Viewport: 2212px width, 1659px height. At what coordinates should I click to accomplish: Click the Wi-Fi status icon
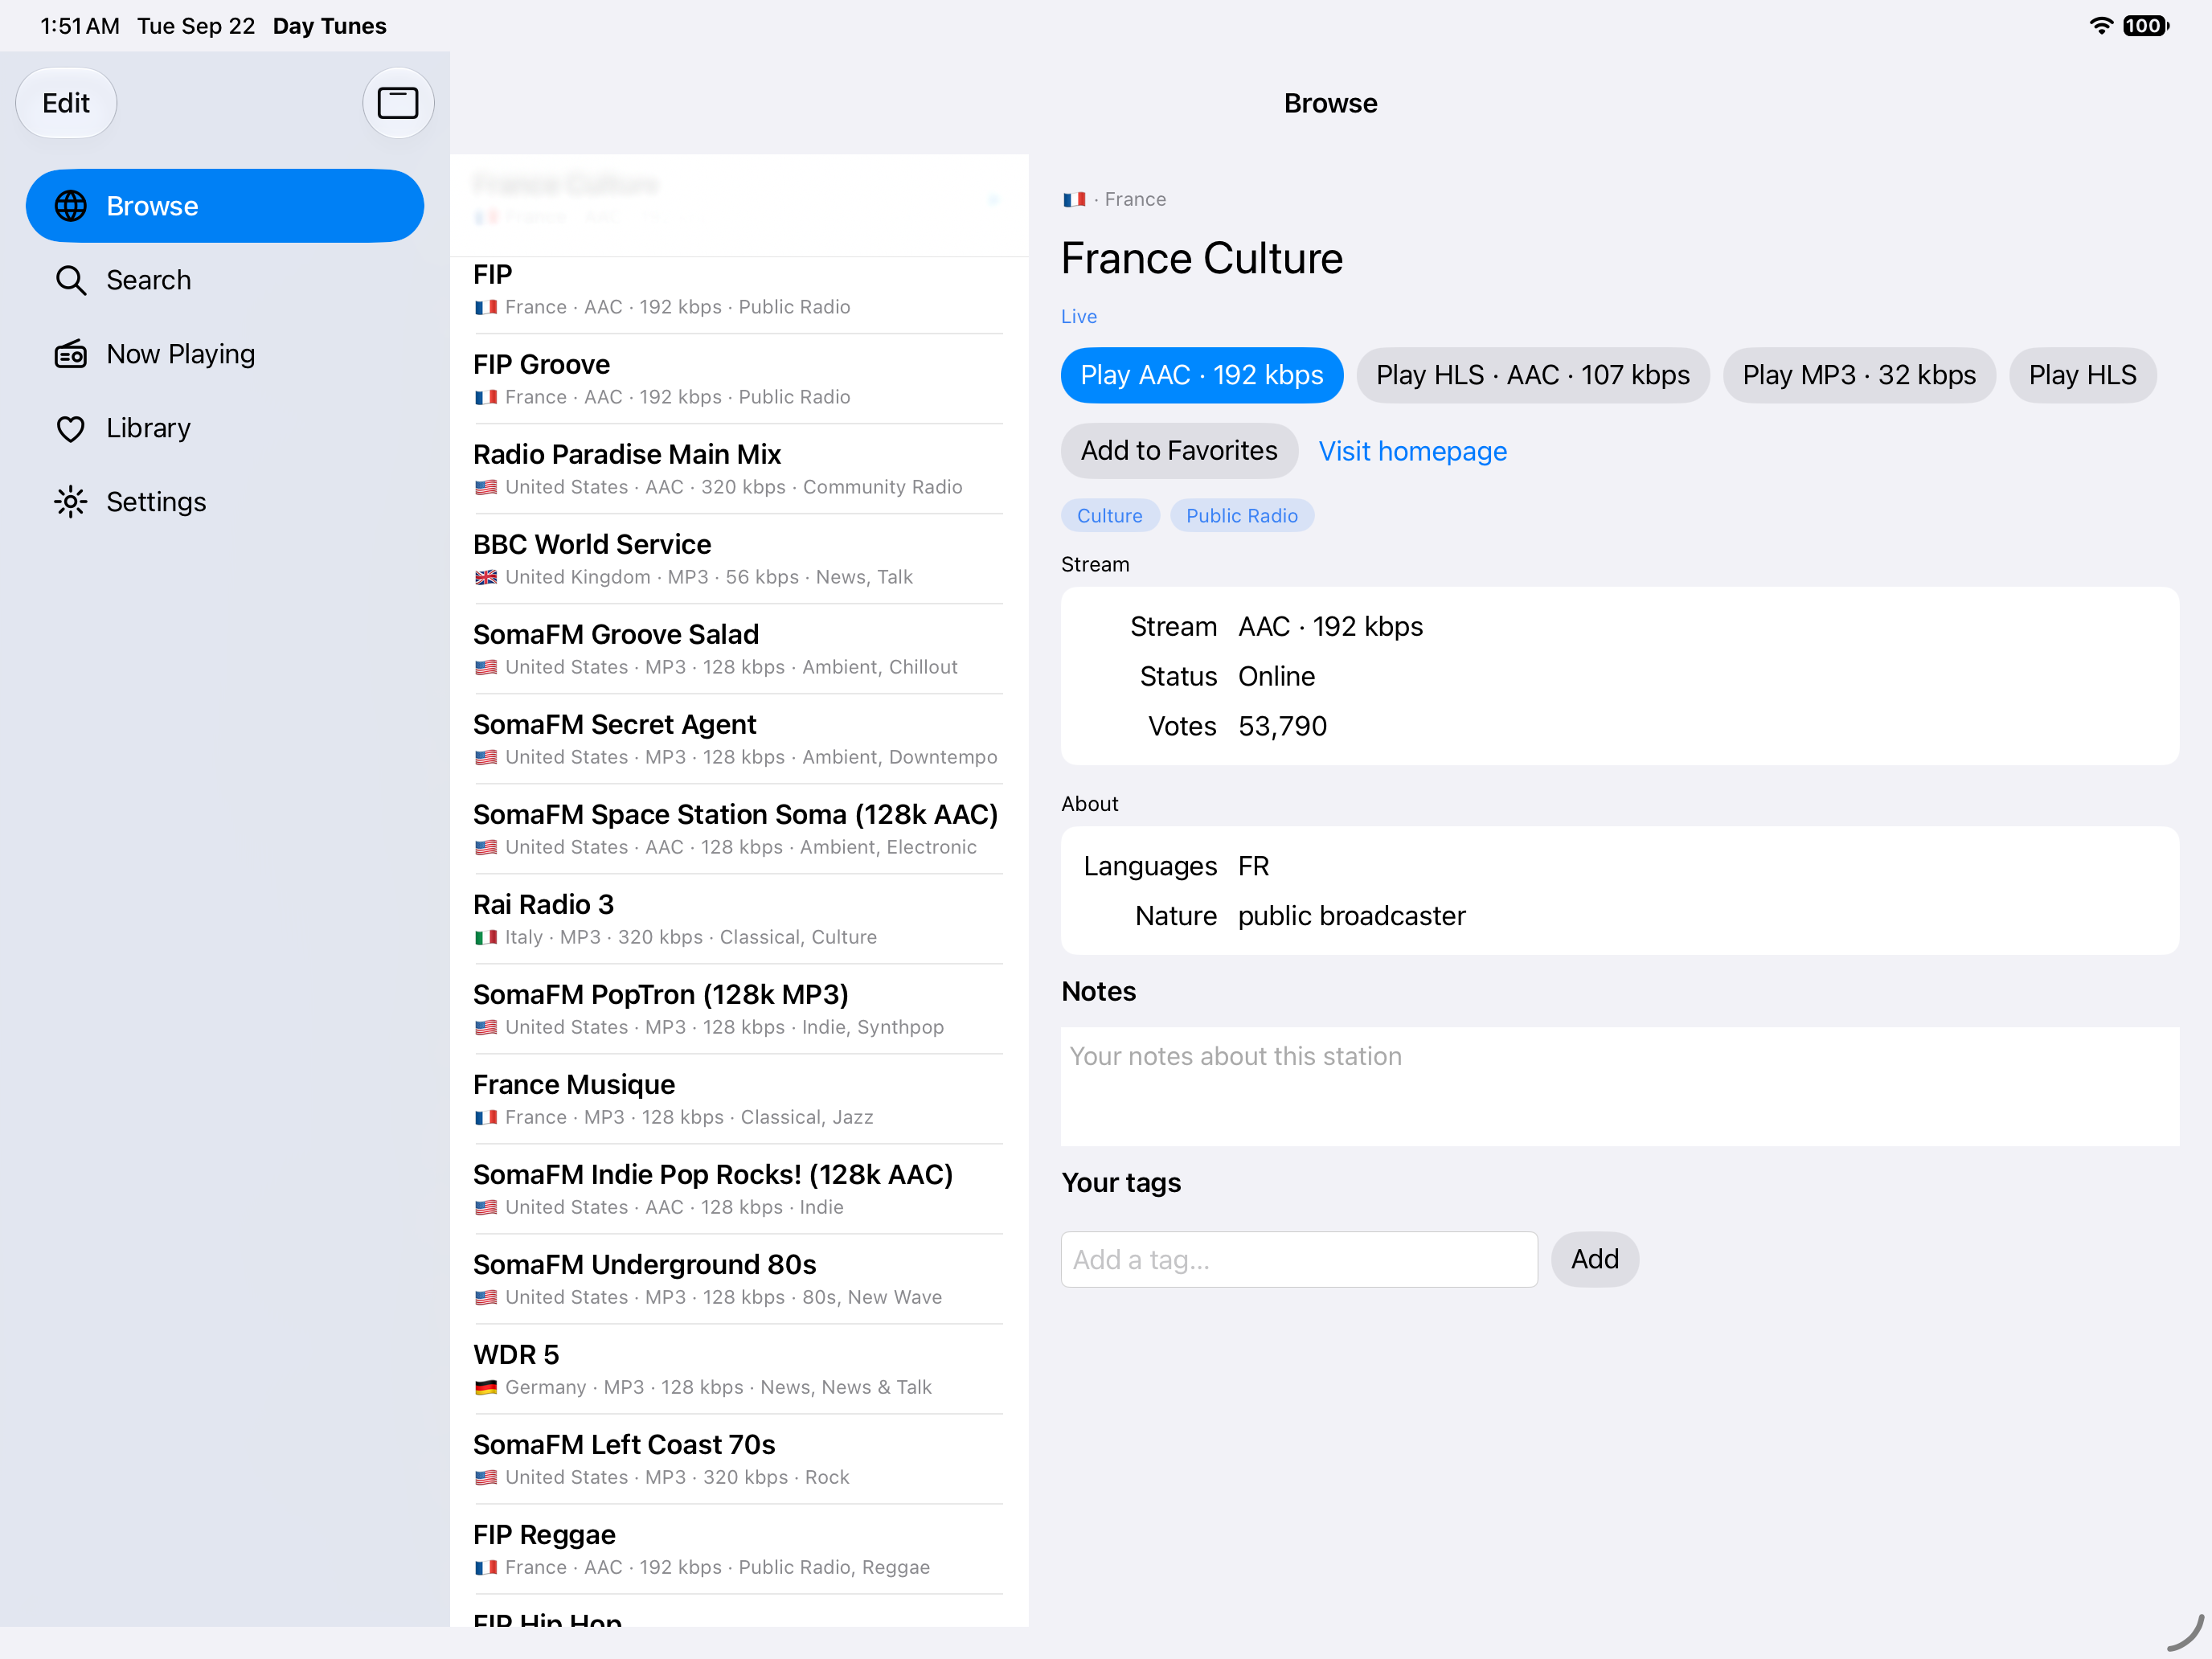coord(2101,26)
